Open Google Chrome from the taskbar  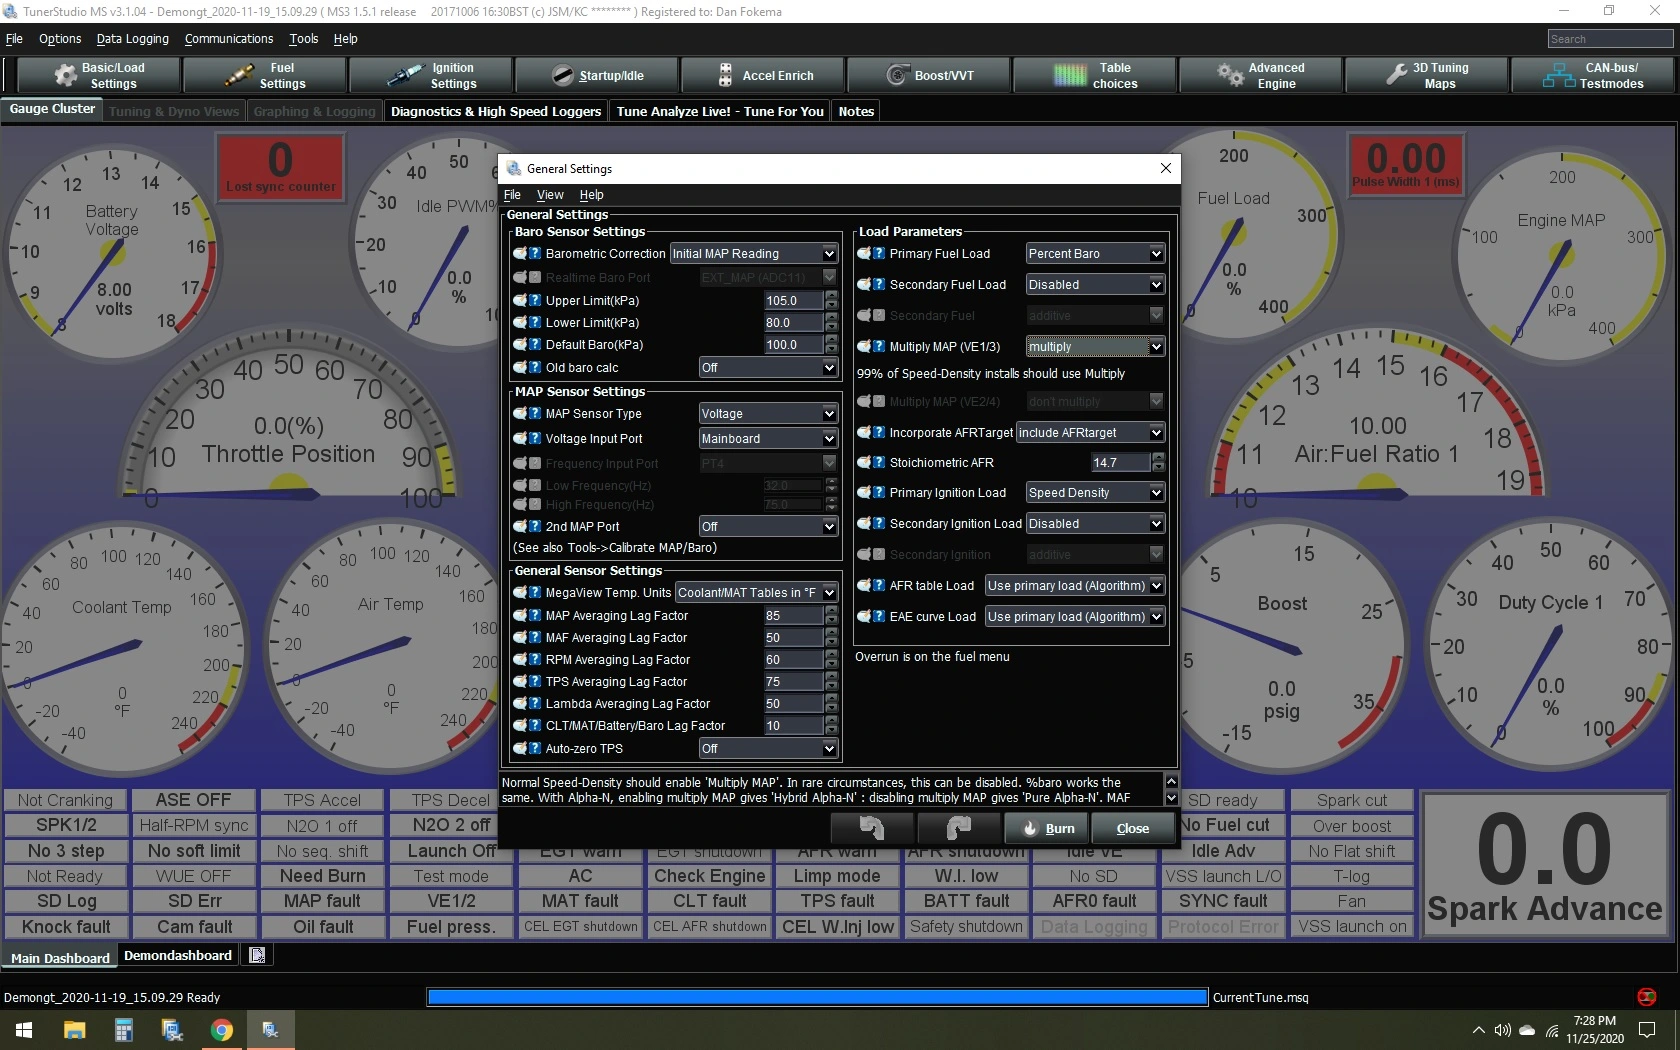222,1030
